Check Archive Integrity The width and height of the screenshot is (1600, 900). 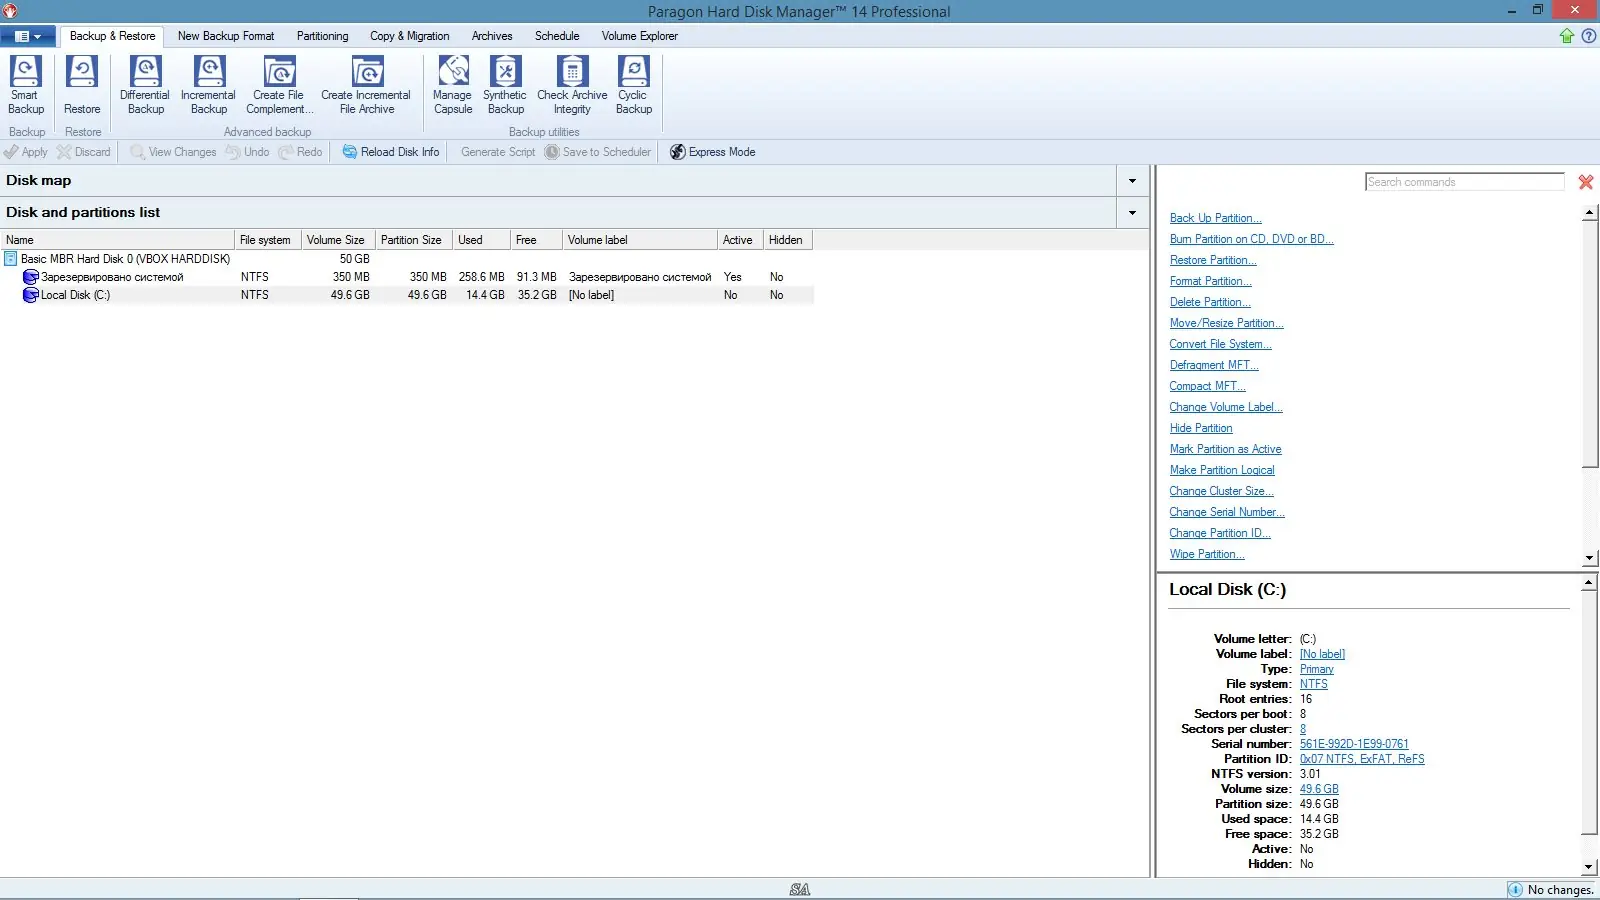(x=571, y=85)
